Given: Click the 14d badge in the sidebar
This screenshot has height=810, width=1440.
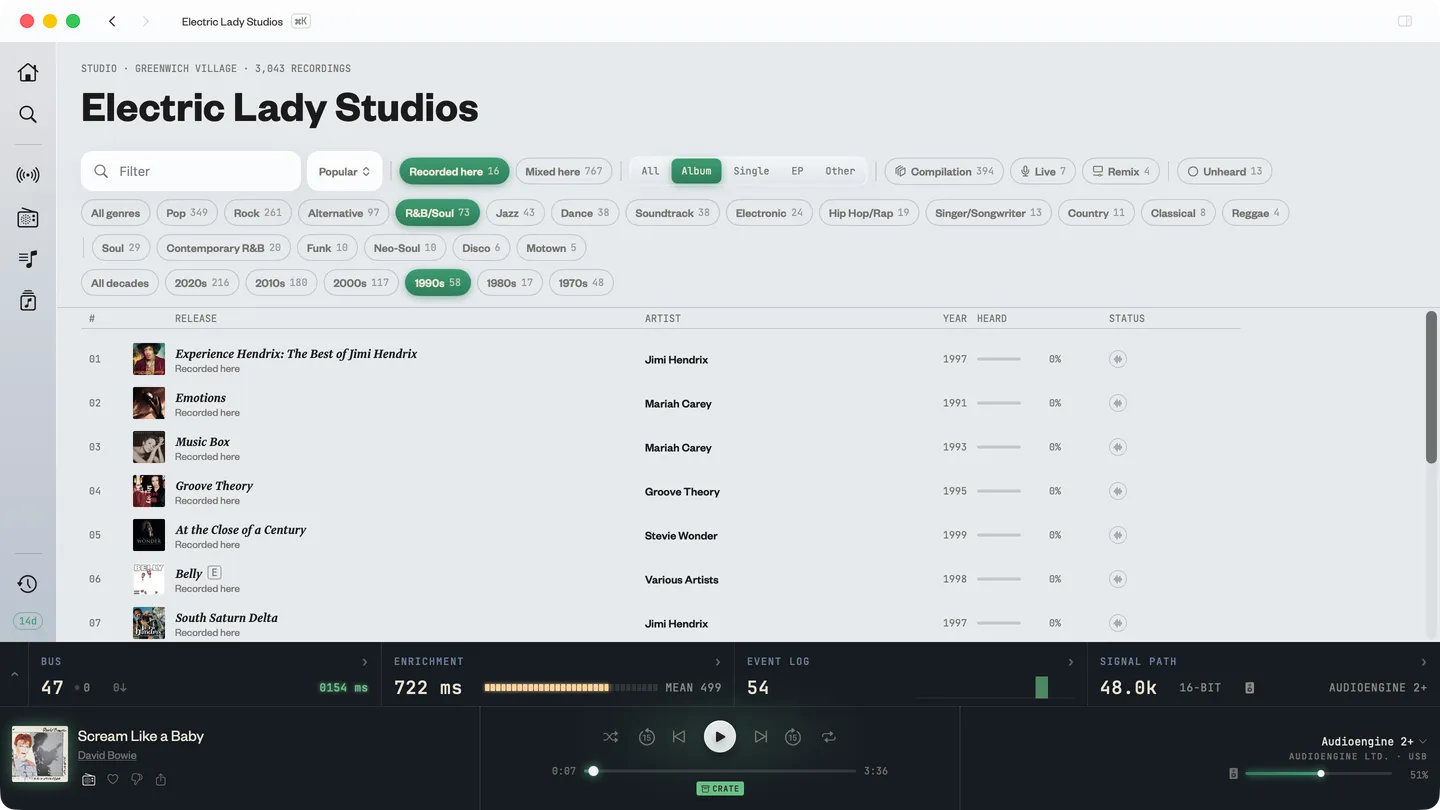Looking at the screenshot, I should click(x=28, y=621).
